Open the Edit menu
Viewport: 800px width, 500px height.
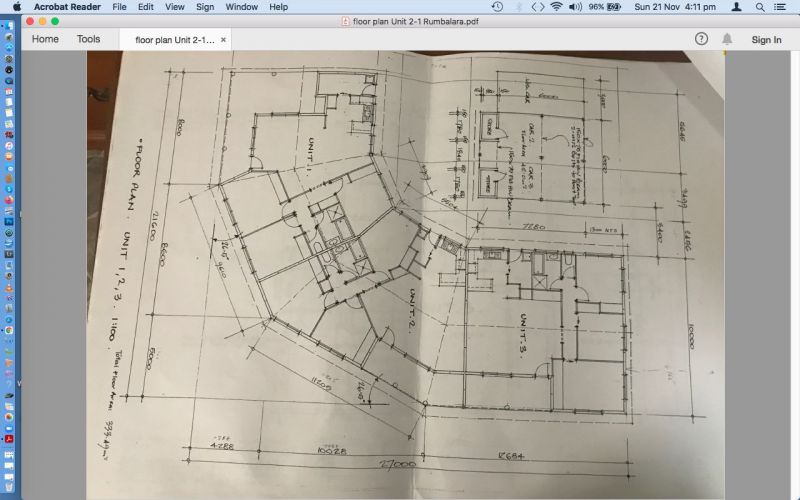(x=146, y=7)
